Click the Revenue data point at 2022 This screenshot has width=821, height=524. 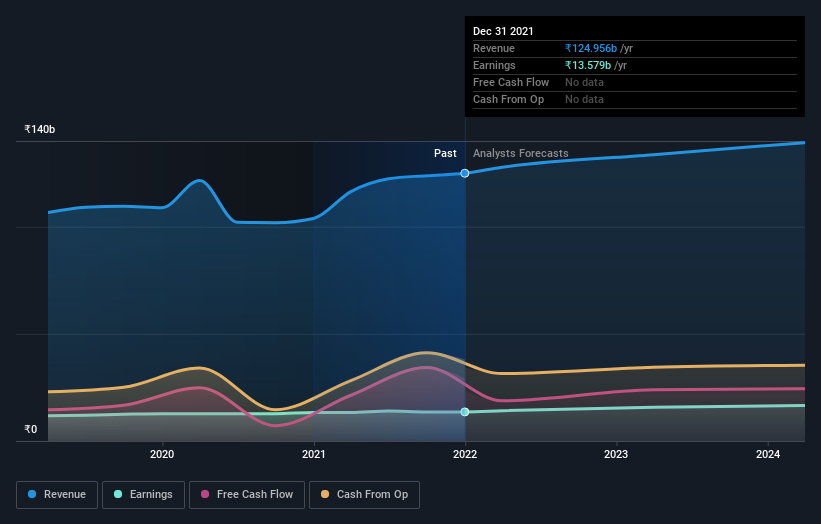click(x=464, y=173)
